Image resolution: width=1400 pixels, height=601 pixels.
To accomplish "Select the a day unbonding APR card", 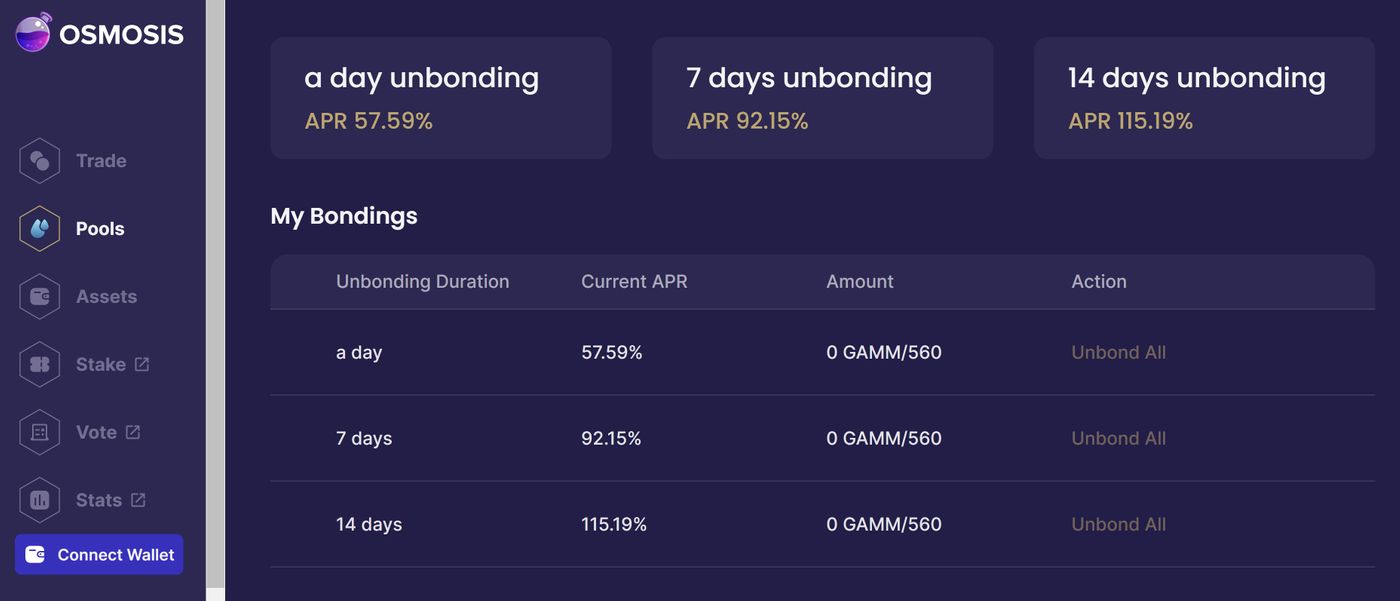I will click(441, 98).
